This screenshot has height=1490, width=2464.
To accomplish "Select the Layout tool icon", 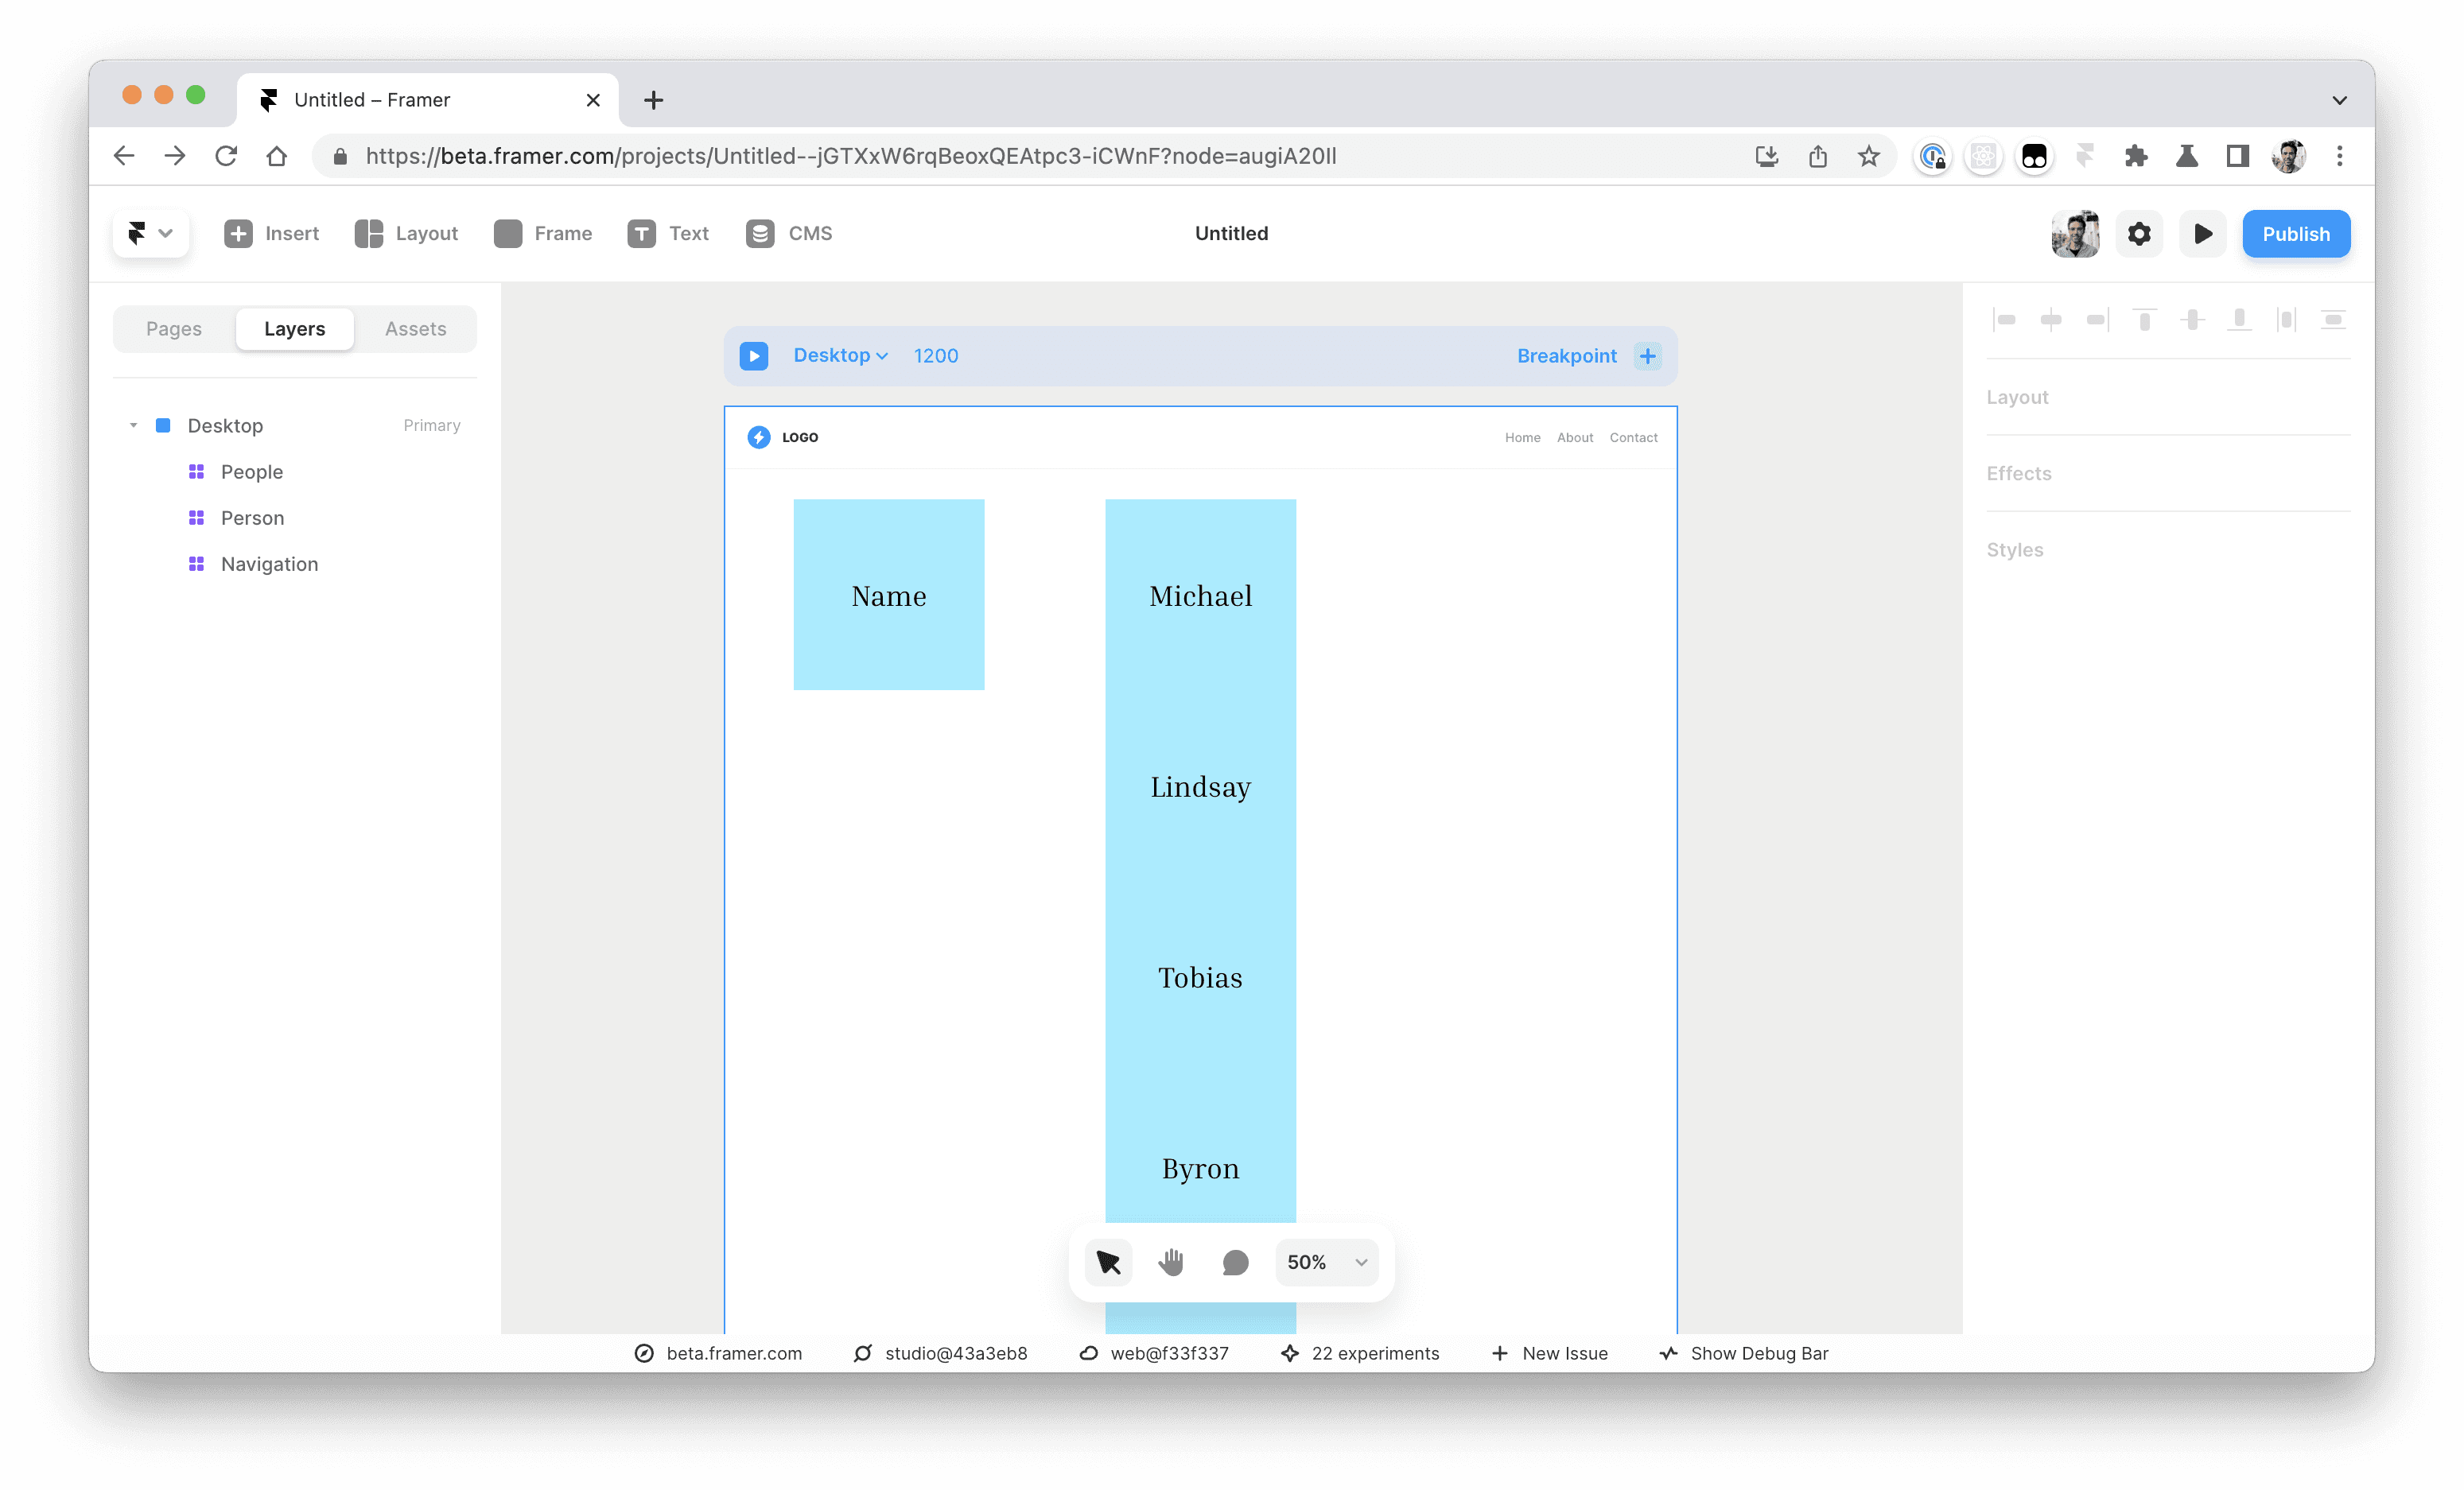I will pos(369,233).
